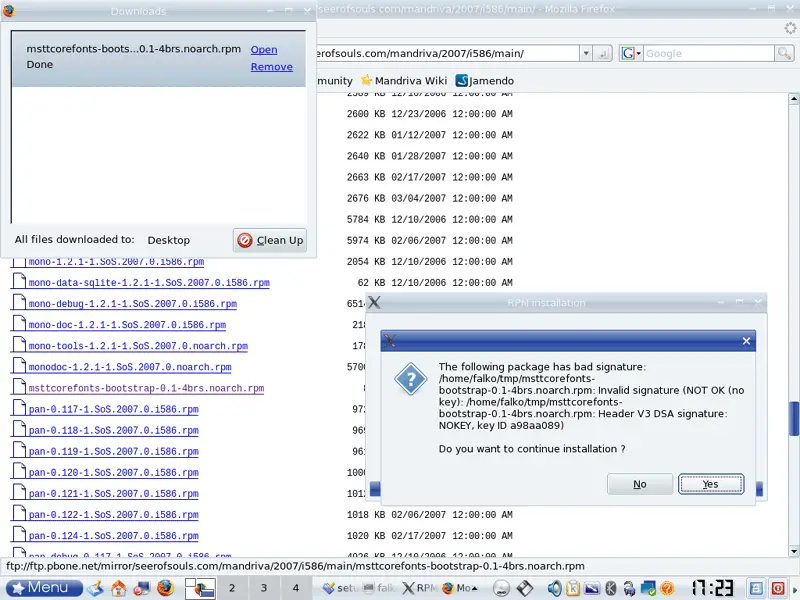800x600 pixels.
Task: Open pan-0.118-1.SoS.2007.0.i586.rpm link
Action: tap(113, 431)
